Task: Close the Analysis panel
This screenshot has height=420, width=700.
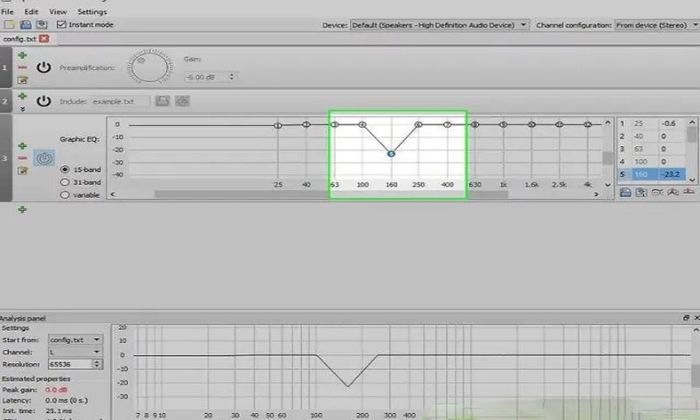Action: click(x=697, y=318)
